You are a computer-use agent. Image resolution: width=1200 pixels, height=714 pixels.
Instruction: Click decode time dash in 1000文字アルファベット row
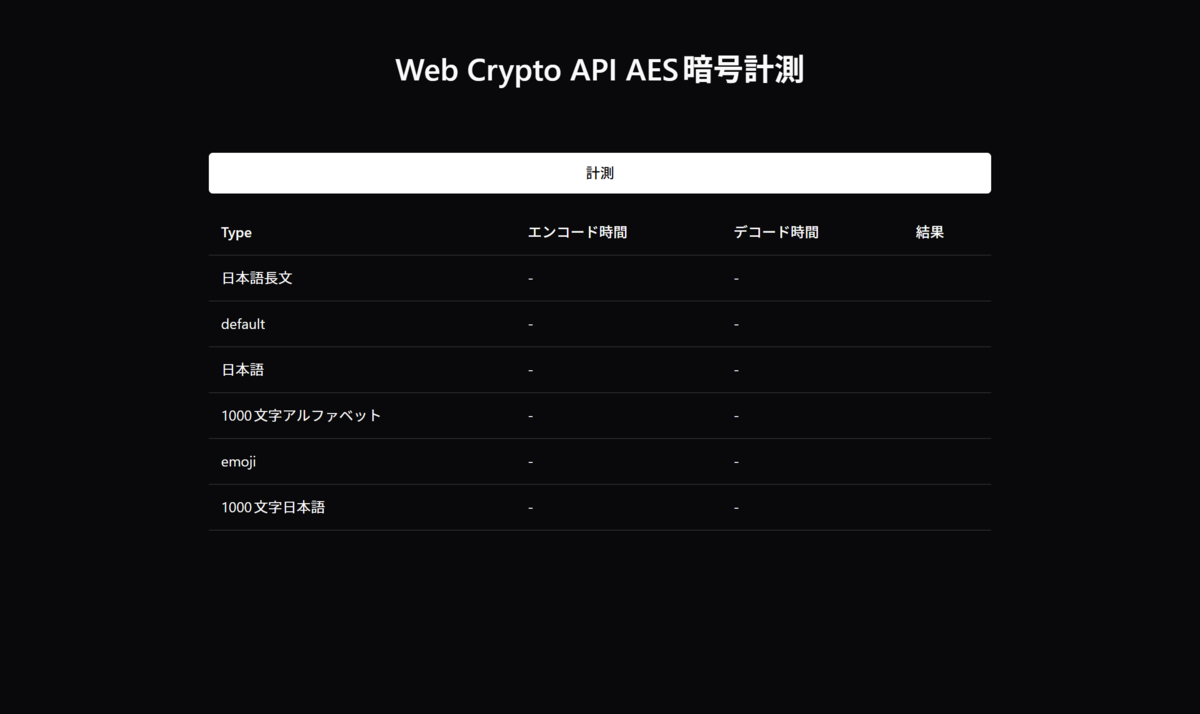736,416
